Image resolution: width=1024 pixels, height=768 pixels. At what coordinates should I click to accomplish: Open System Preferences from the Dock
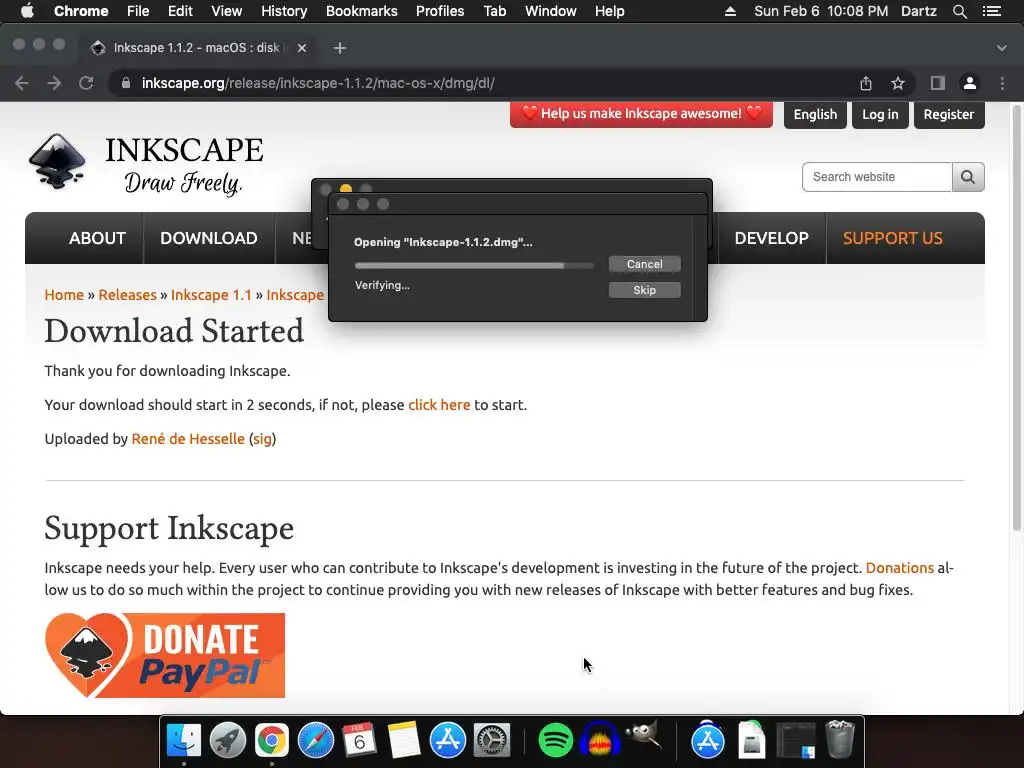point(491,741)
